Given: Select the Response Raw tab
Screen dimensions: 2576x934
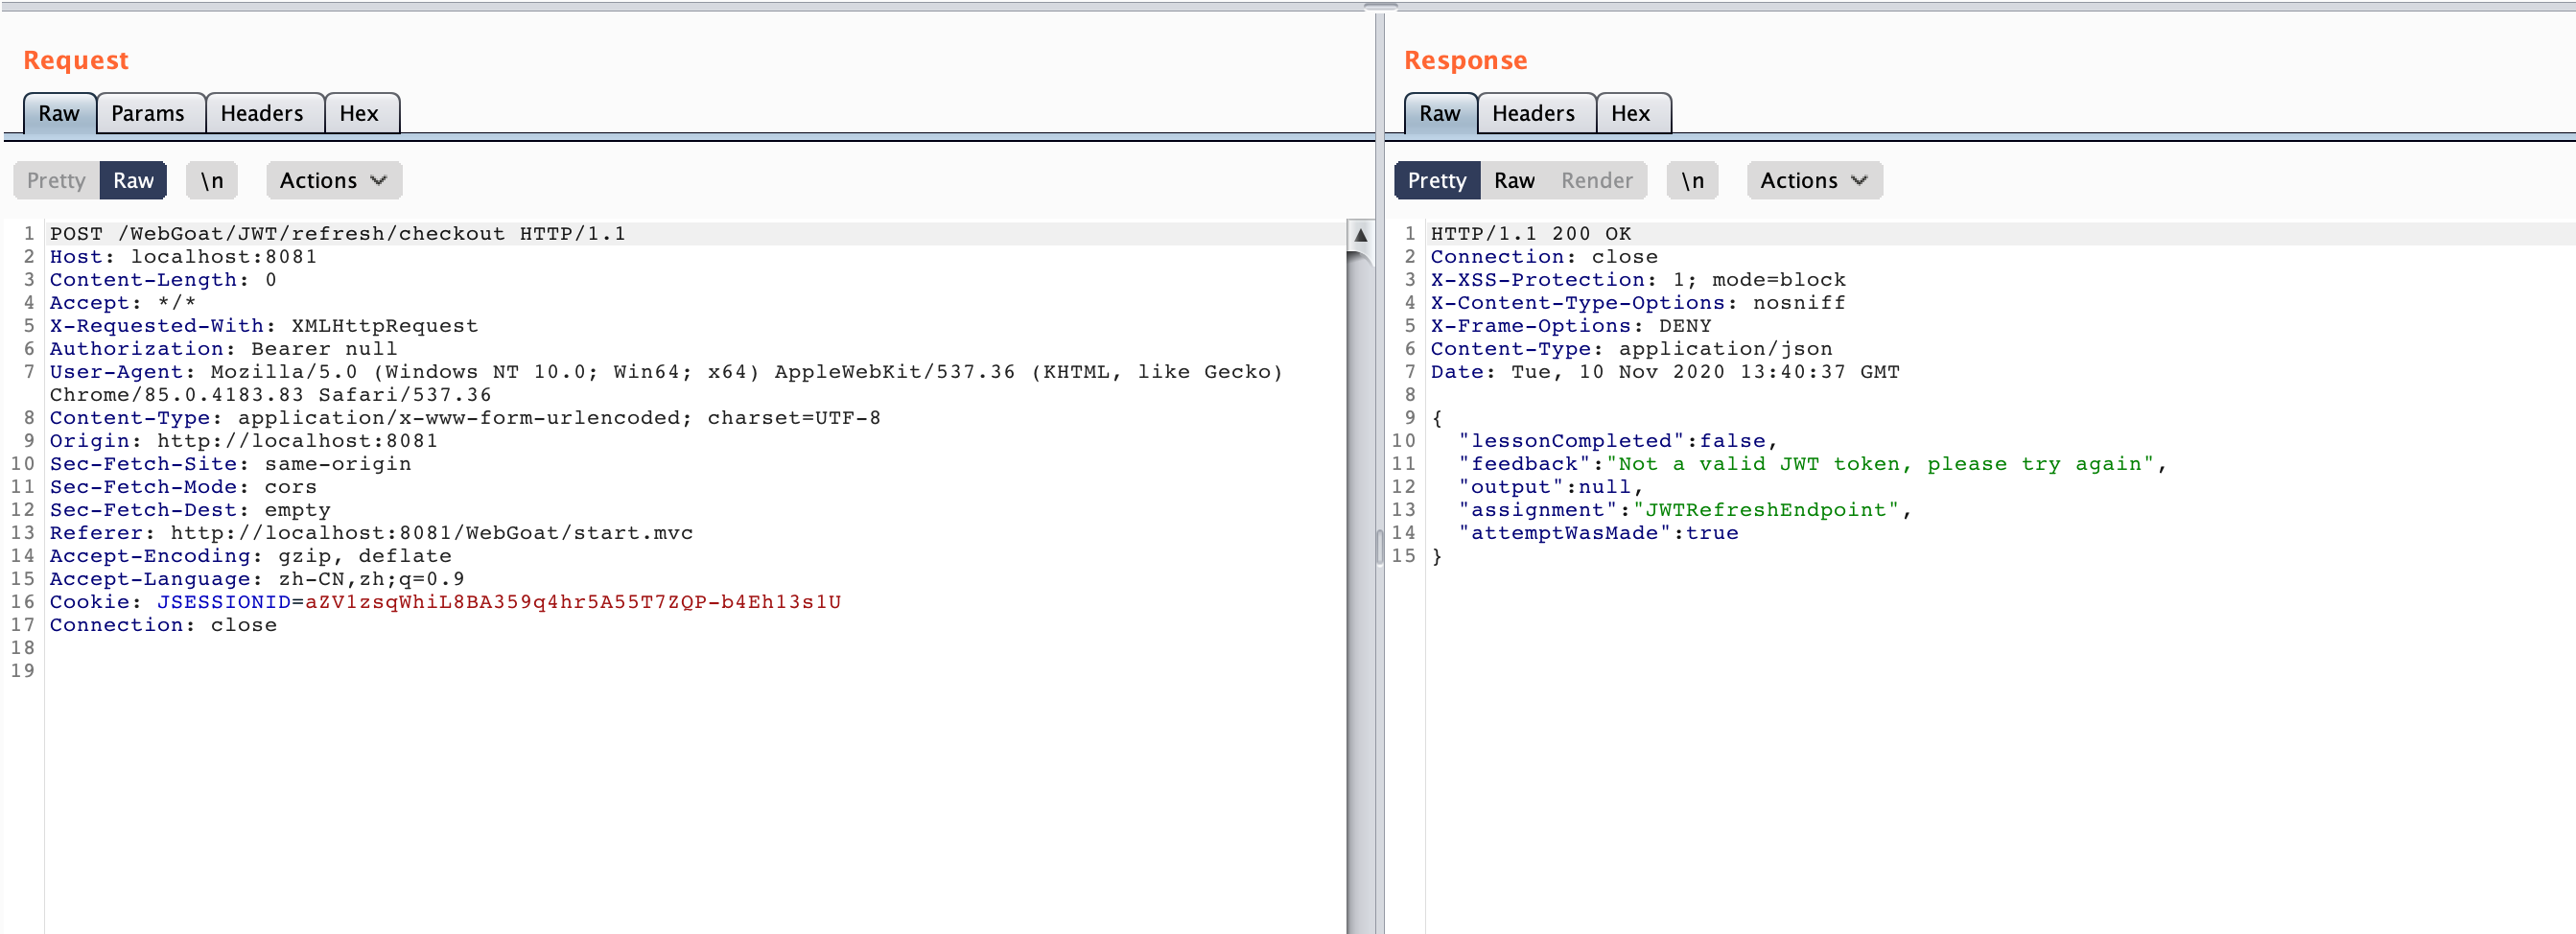Looking at the screenshot, I should click(1439, 113).
